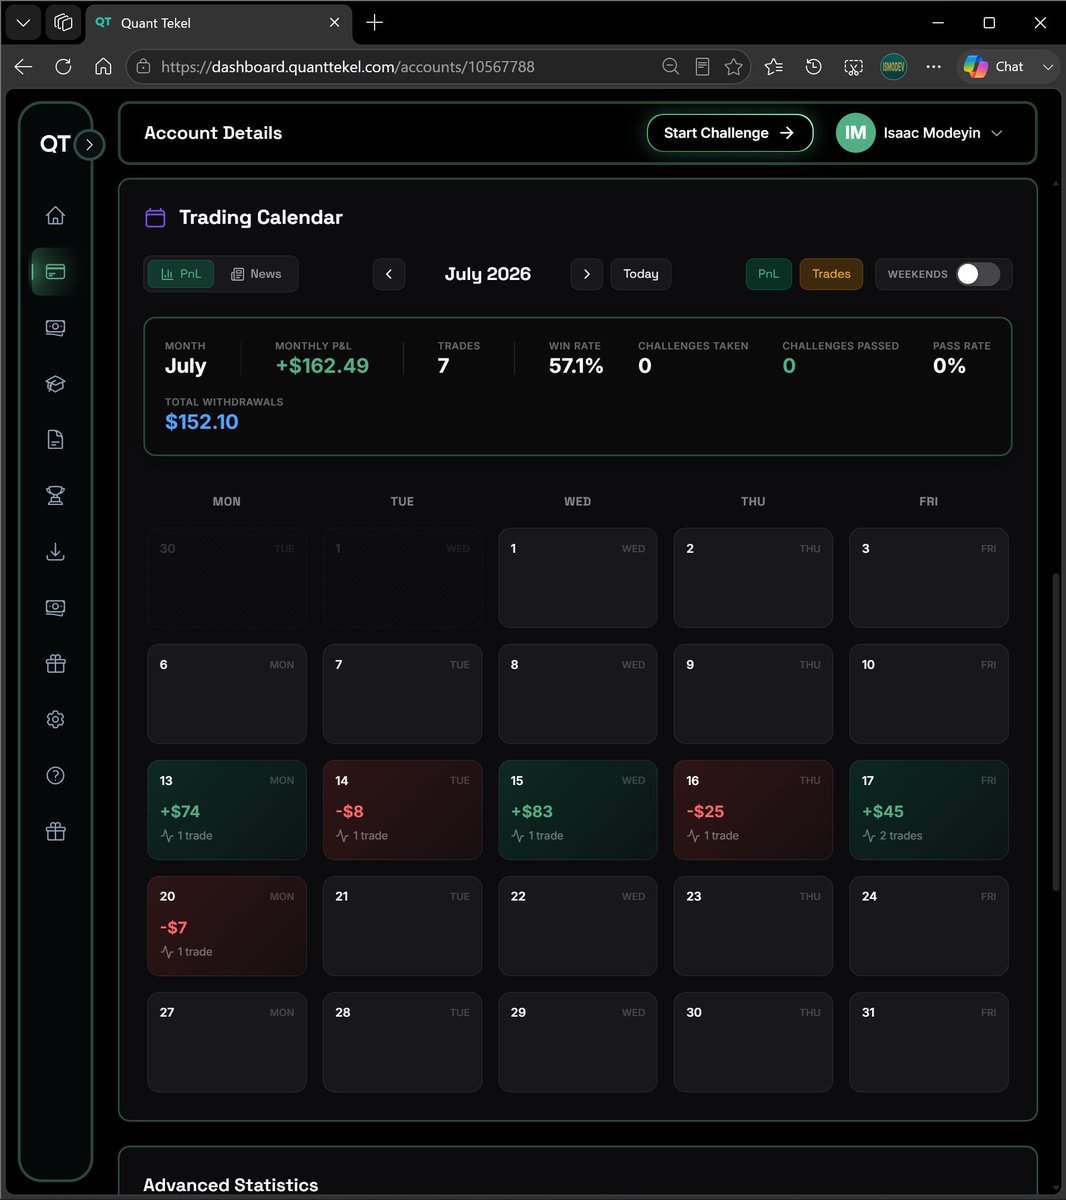Select the PnL view tab with the chart icon
The height and width of the screenshot is (1200, 1066).
click(x=181, y=274)
